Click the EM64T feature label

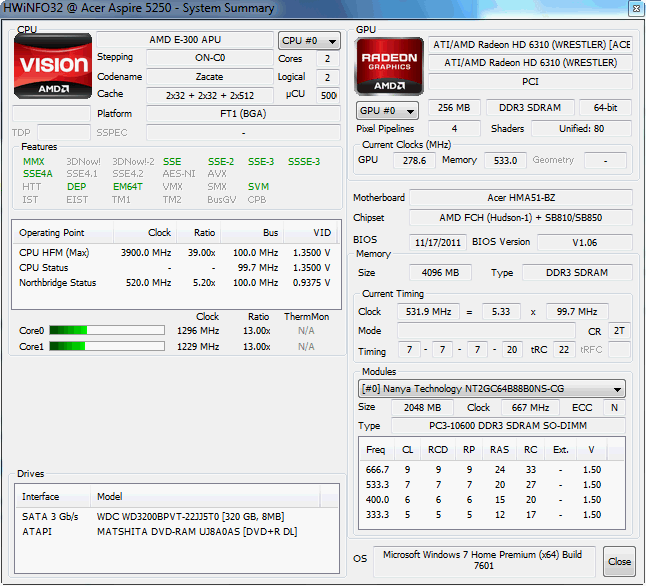128,187
